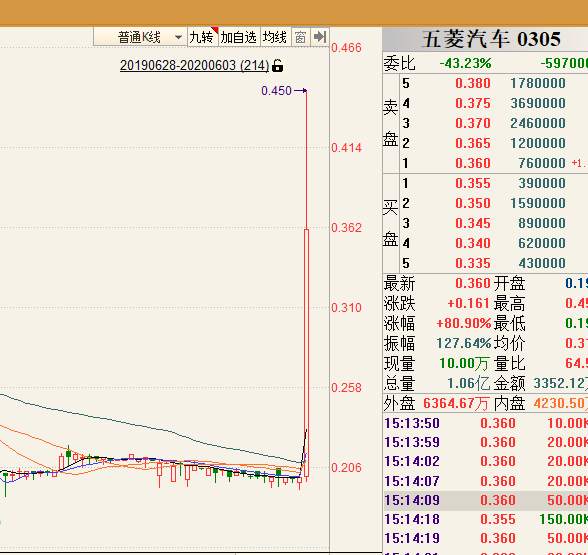This screenshot has height=555, width=588.
Task: Click the 委比 value -43.23%
Action: click(465, 63)
